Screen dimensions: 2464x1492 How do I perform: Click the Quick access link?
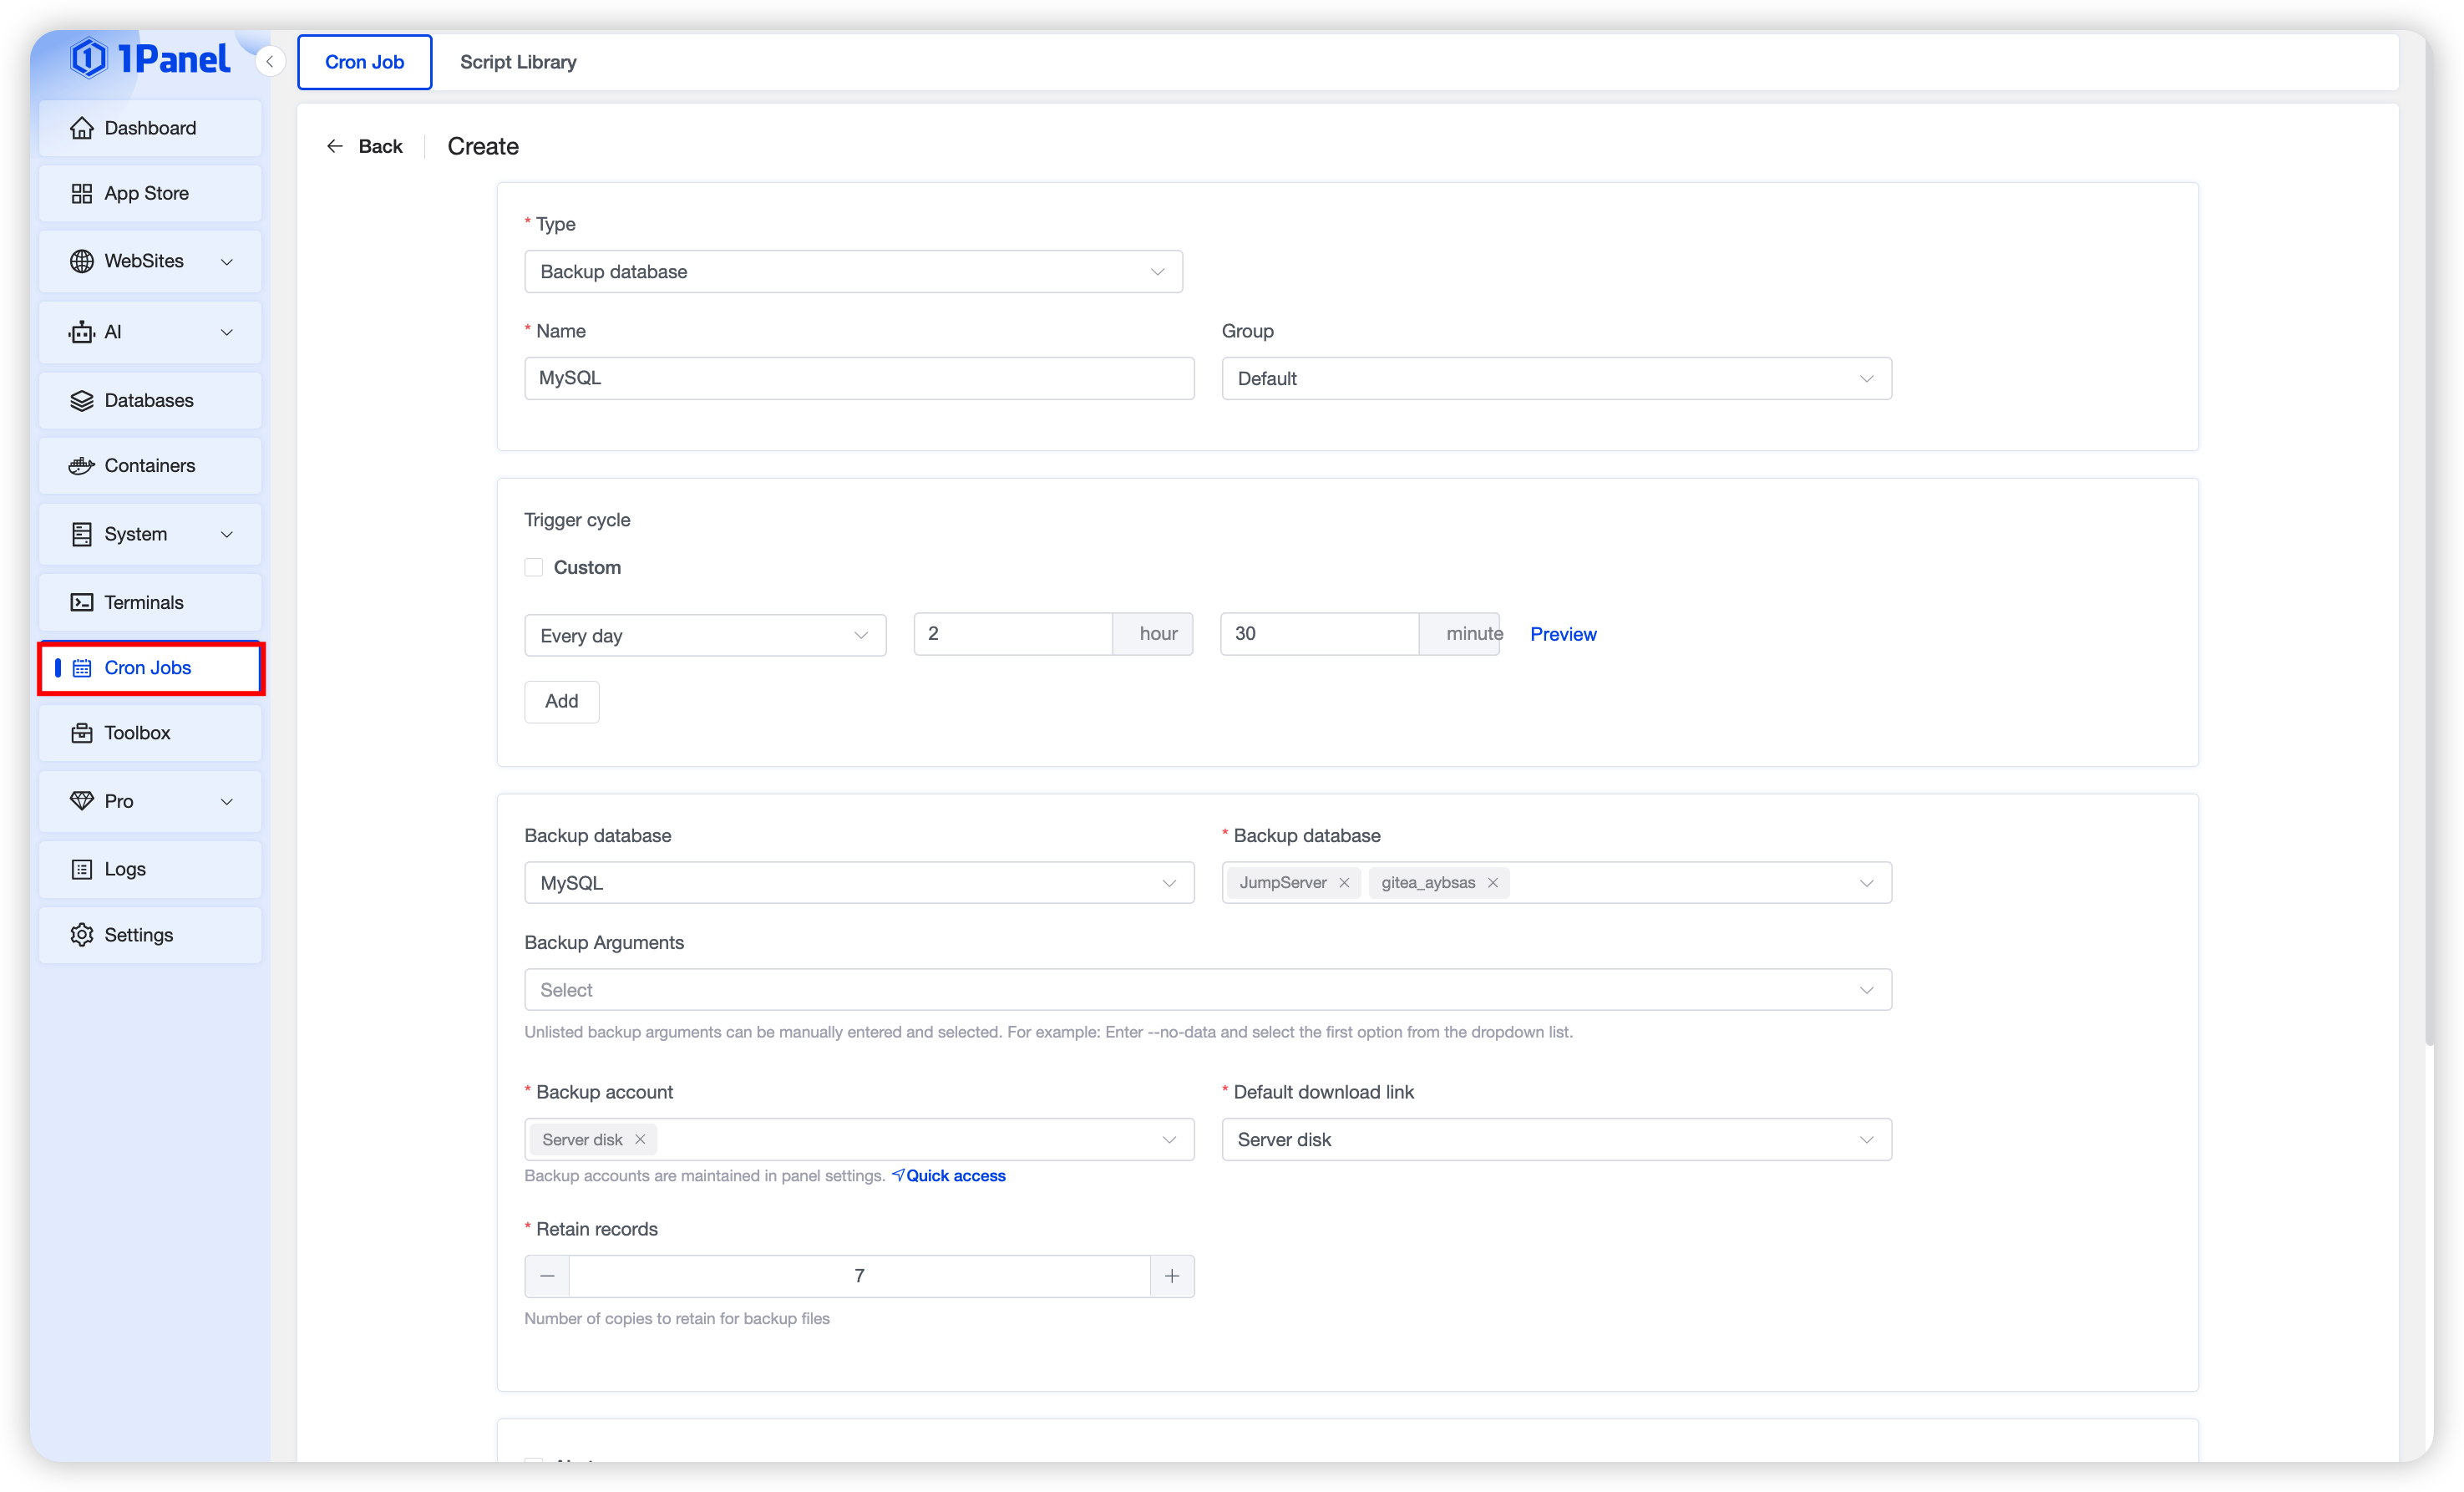point(955,1176)
